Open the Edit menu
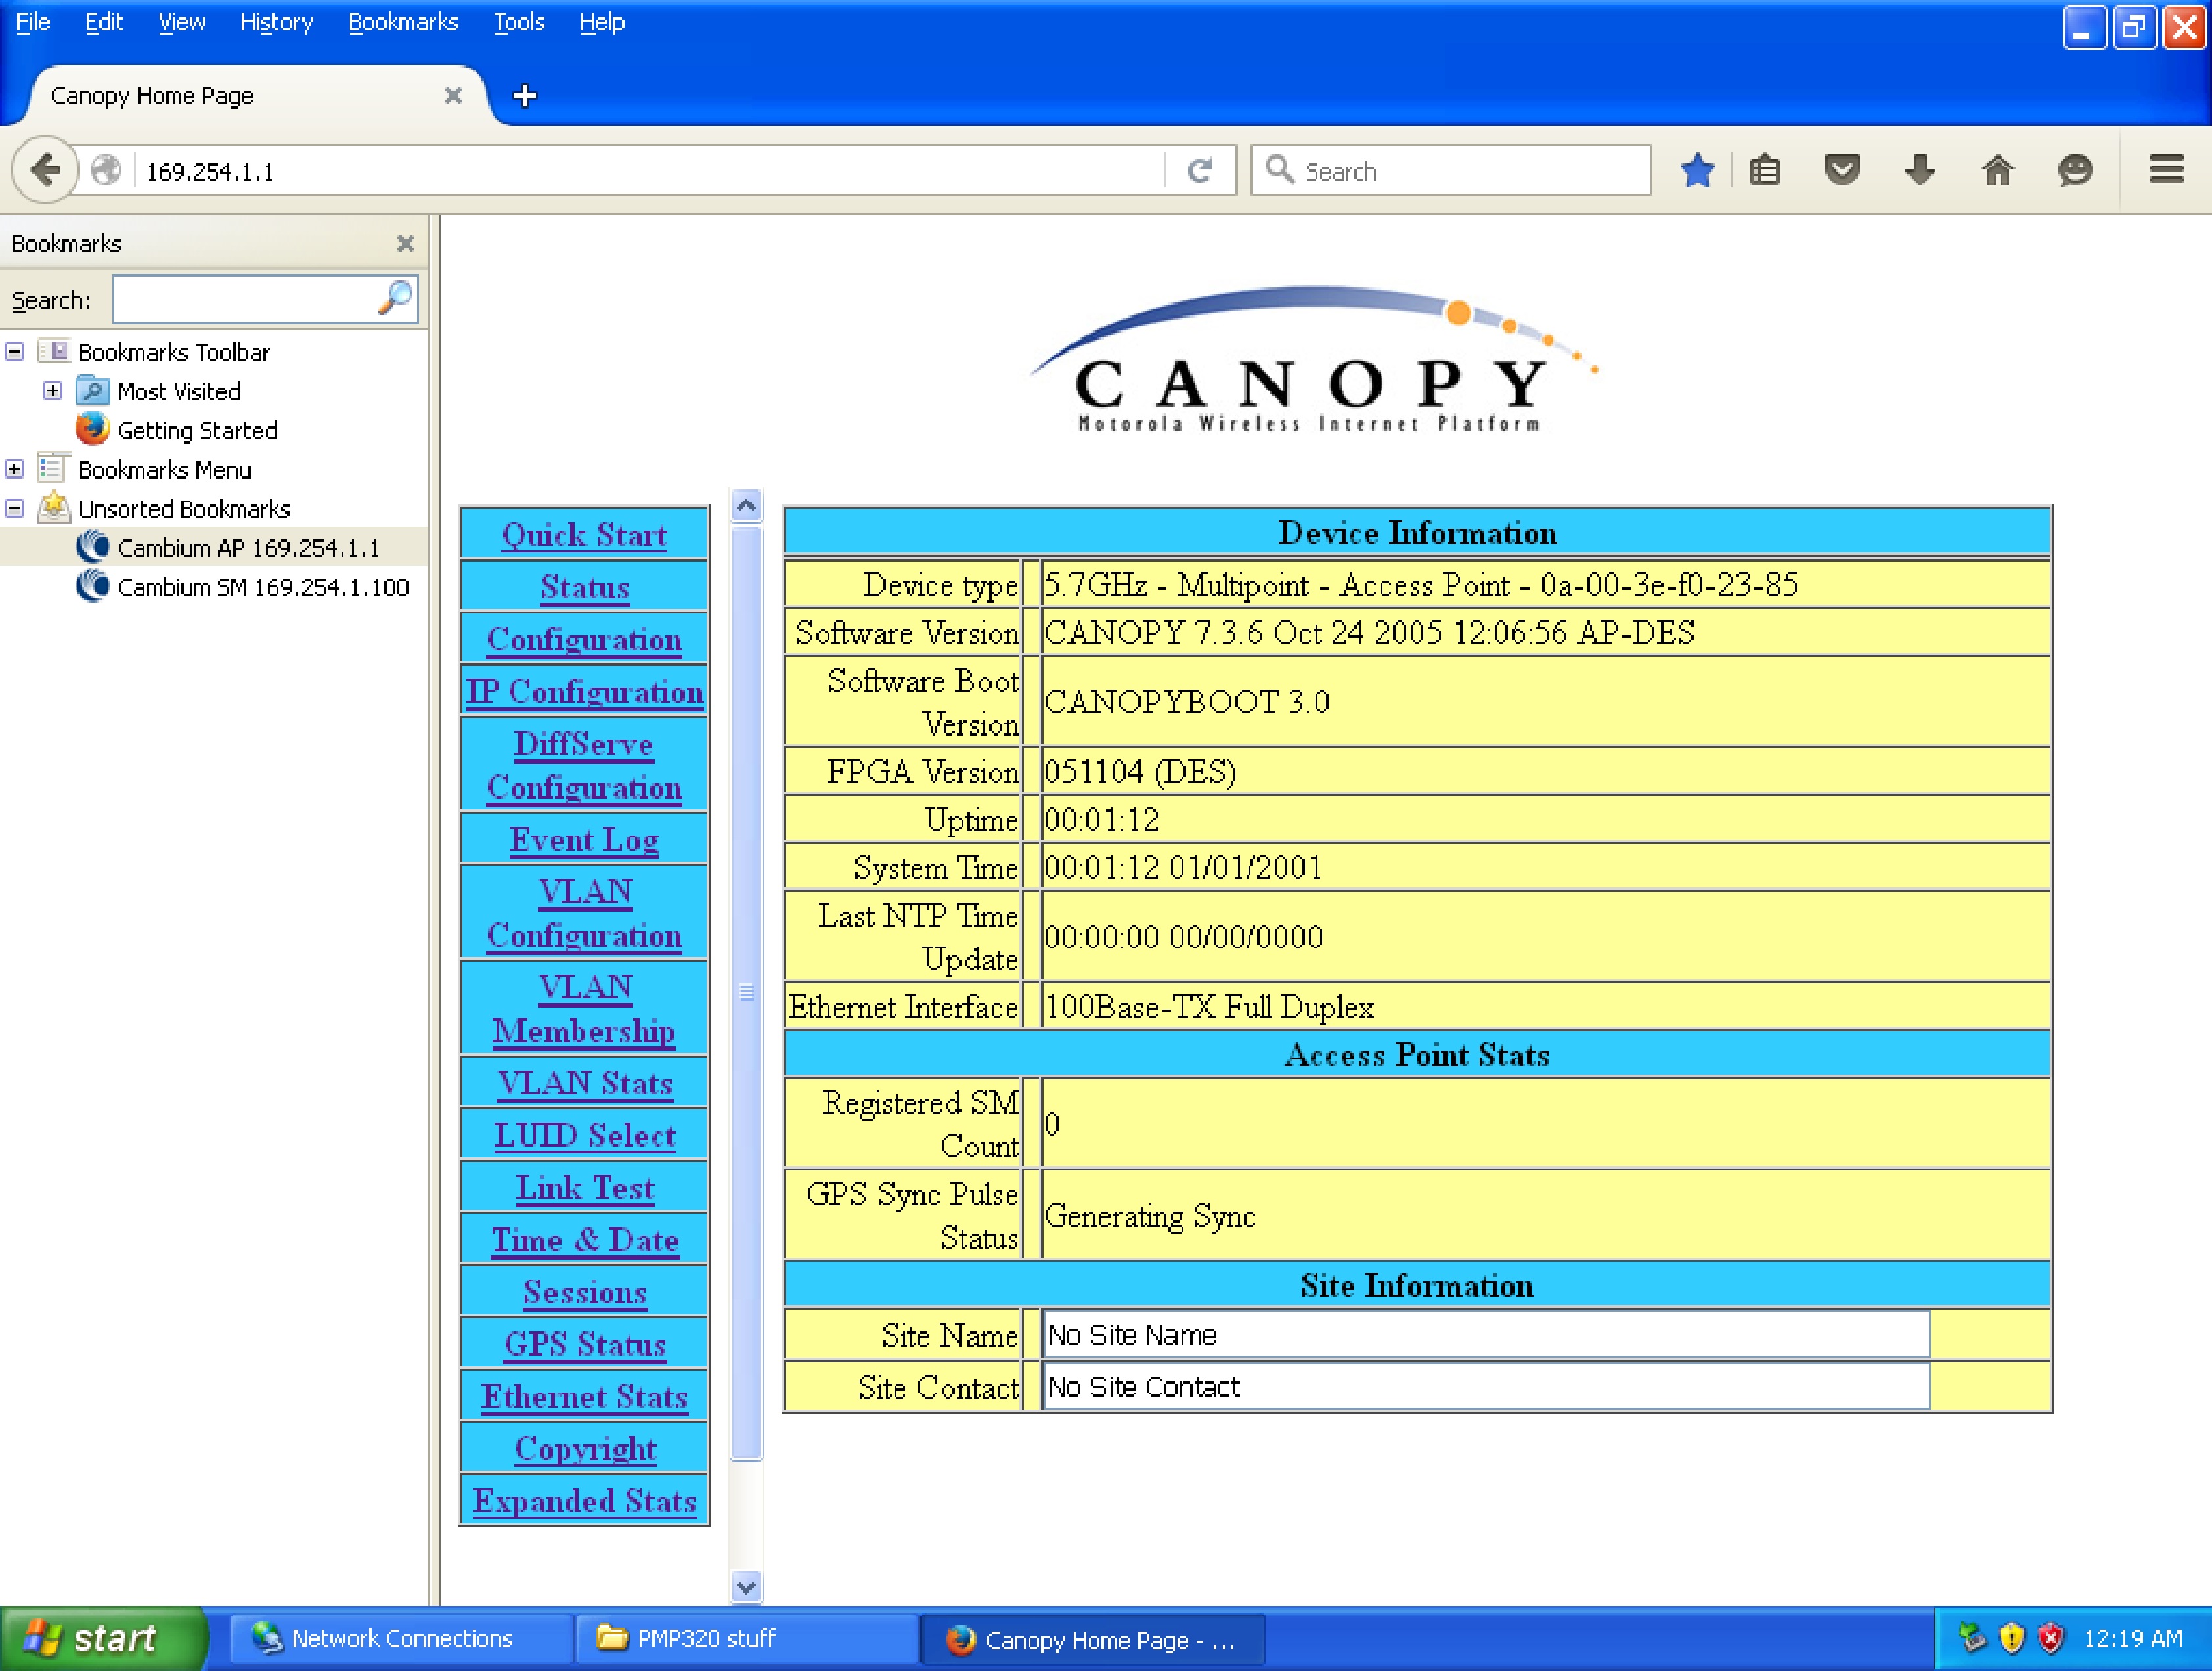 point(103,22)
